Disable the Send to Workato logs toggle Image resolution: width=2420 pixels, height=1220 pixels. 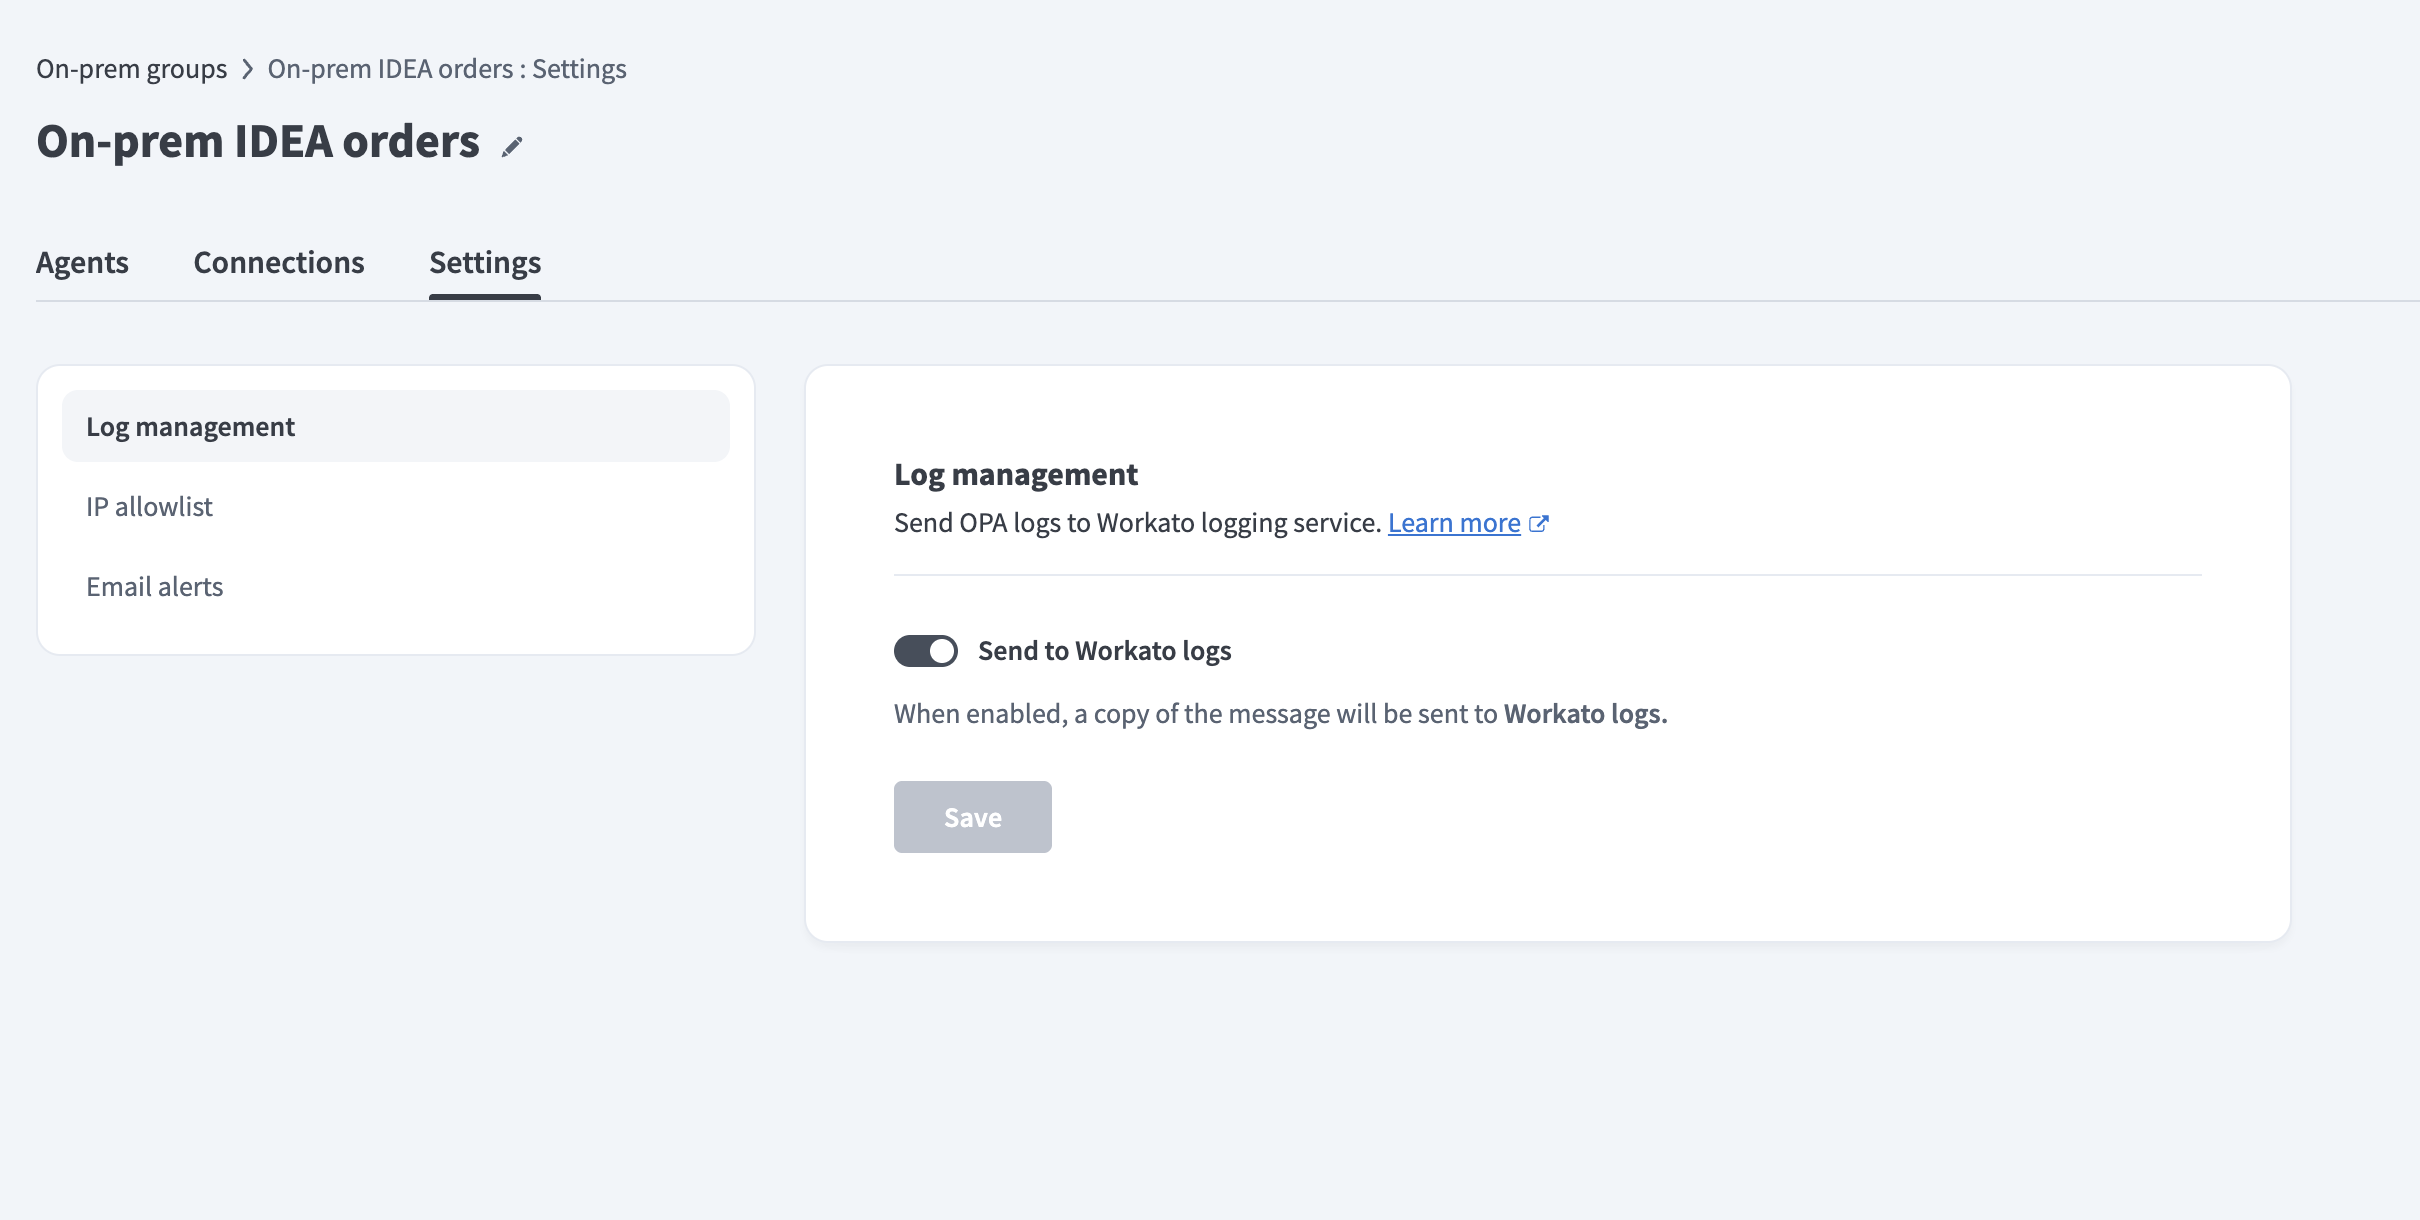[x=925, y=650]
